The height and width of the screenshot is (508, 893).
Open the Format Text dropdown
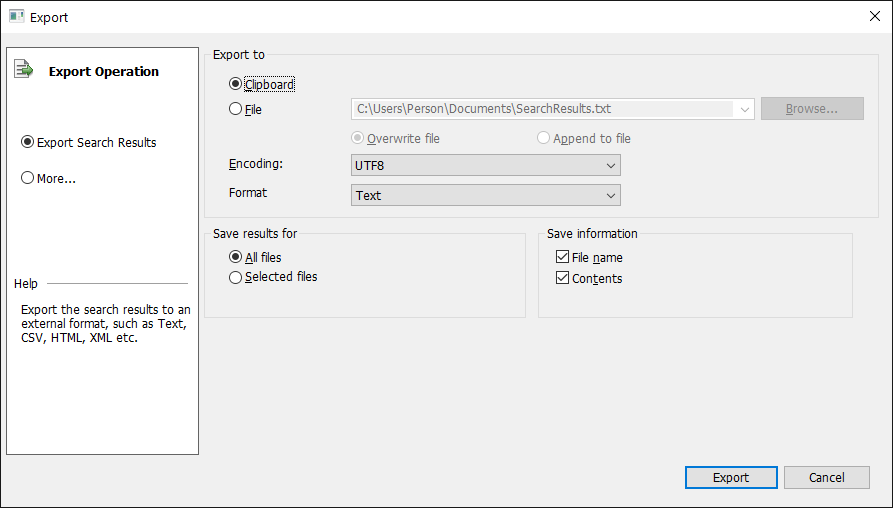[x=486, y=195]
